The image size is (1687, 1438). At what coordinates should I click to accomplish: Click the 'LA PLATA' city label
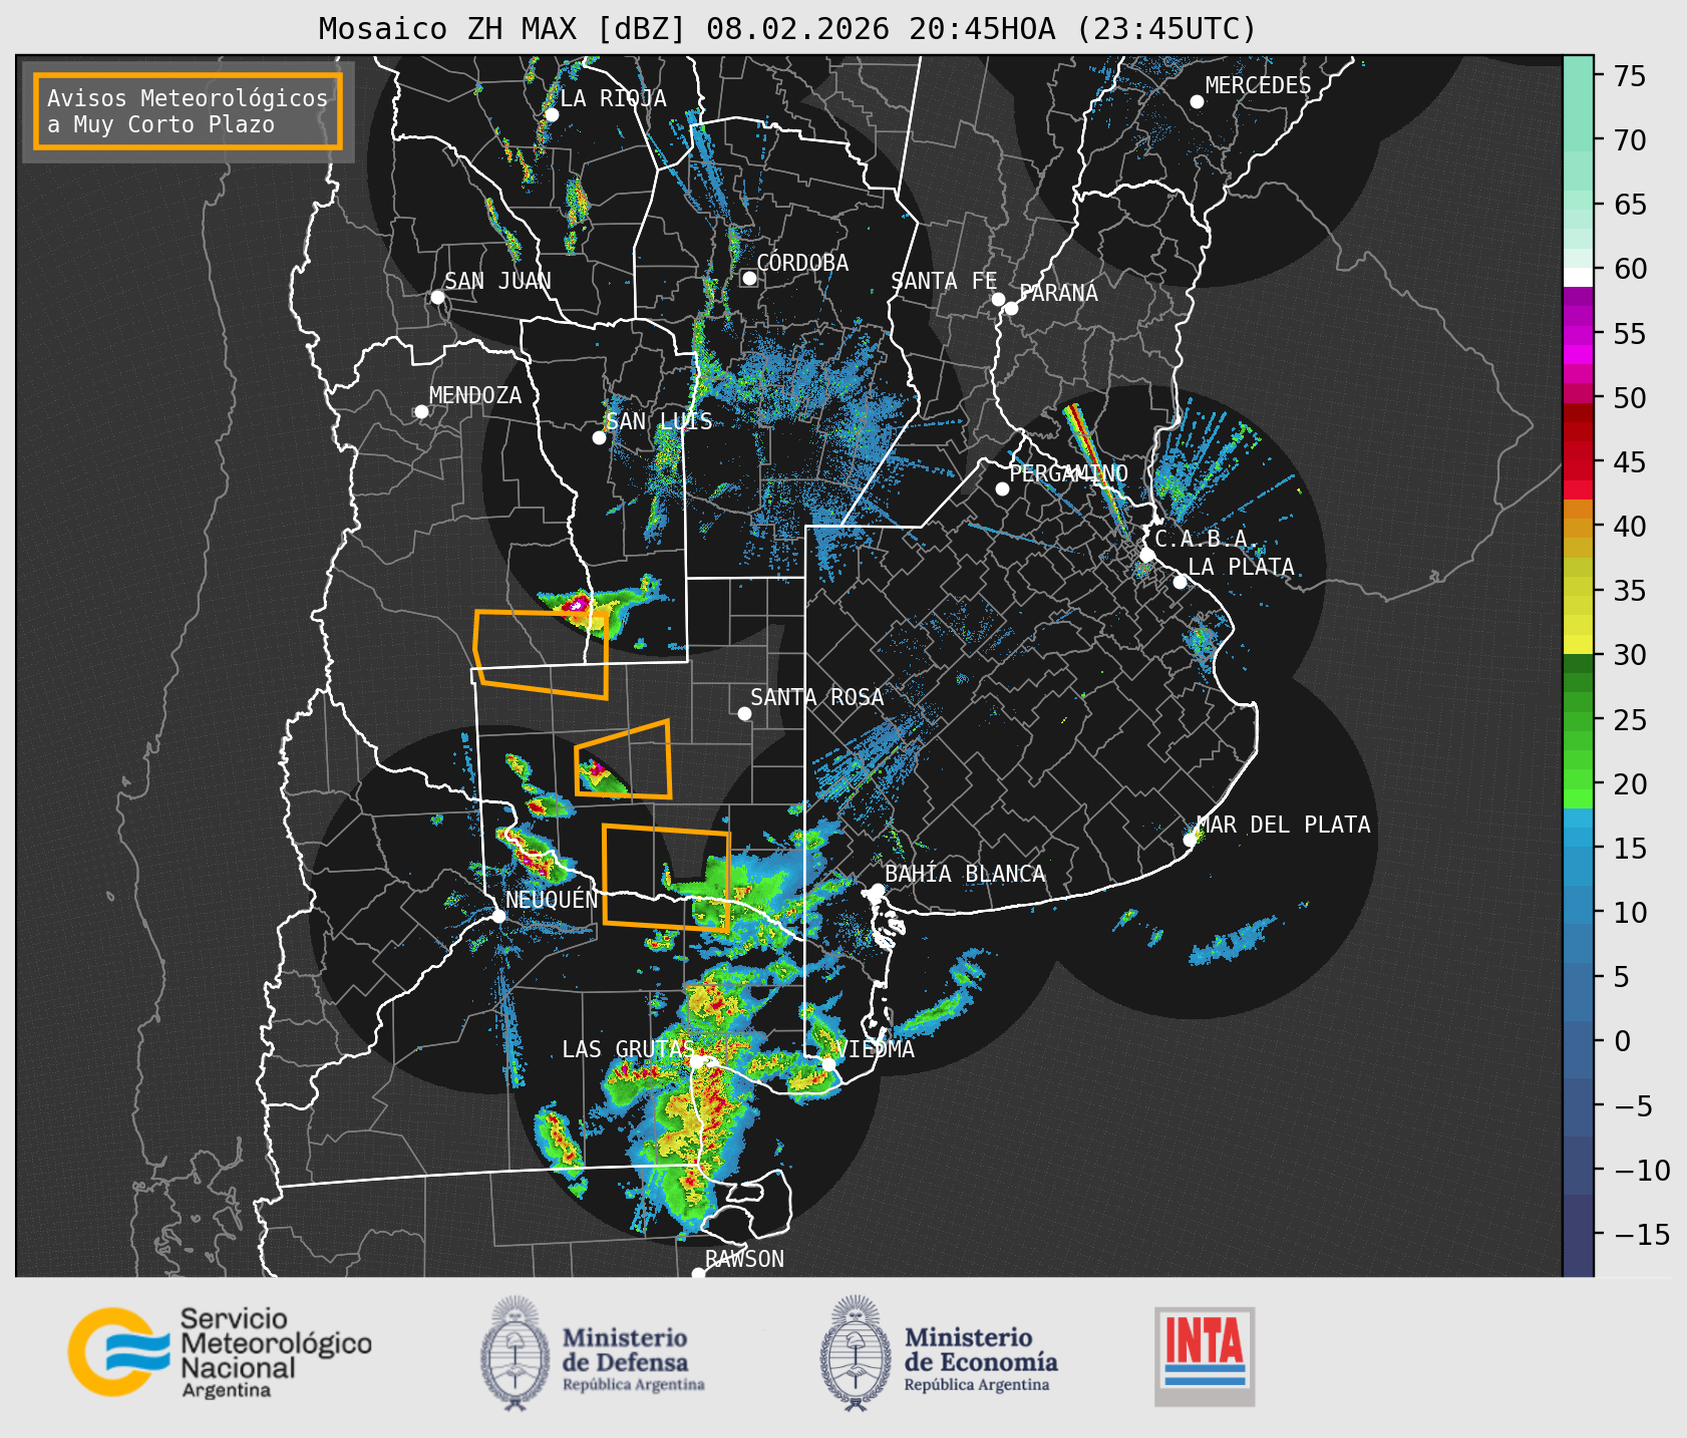pyautogui.click(x=1241, y=567)
